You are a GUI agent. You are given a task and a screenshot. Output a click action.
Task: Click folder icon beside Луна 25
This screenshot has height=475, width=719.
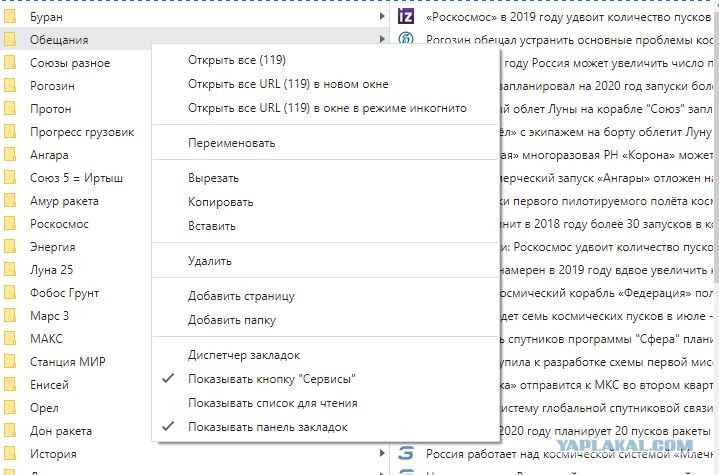pos(10,270)
